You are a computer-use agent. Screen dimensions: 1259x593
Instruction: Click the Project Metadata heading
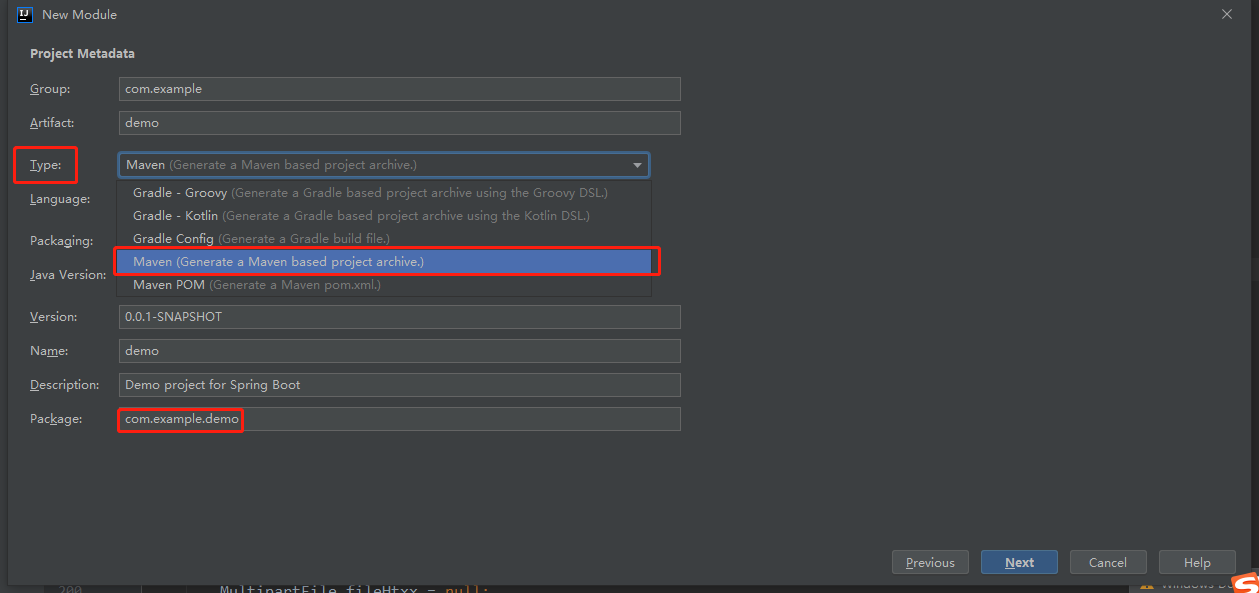coord(82,54)
